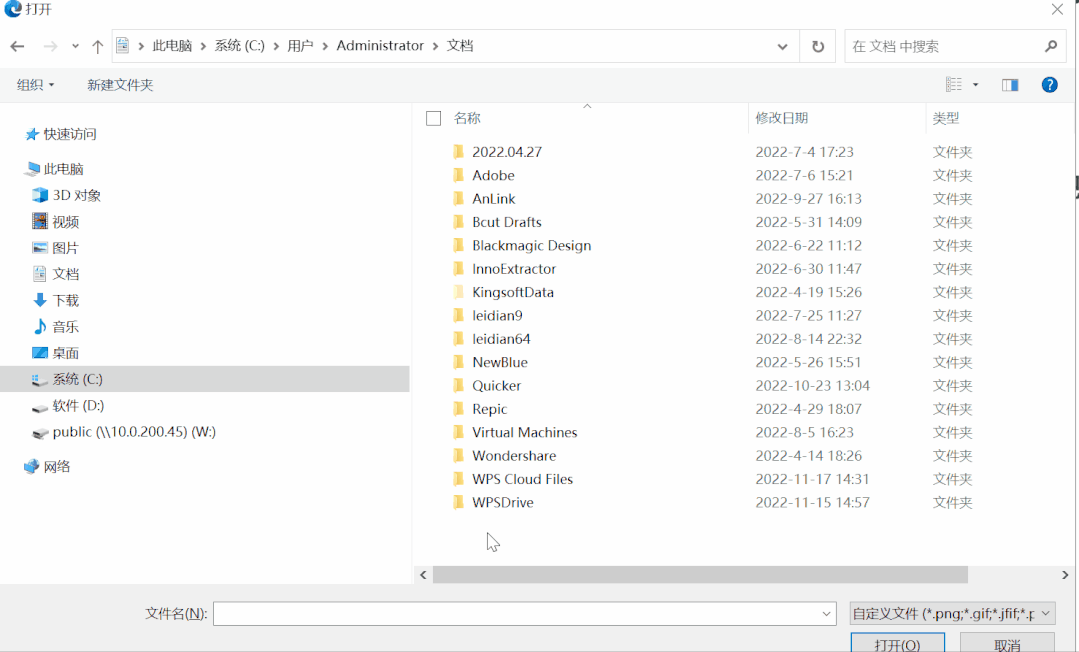The height and width of the screenshot is (652, 1079).
Task: Change view layout icon
Action: [x=954, y=84]
